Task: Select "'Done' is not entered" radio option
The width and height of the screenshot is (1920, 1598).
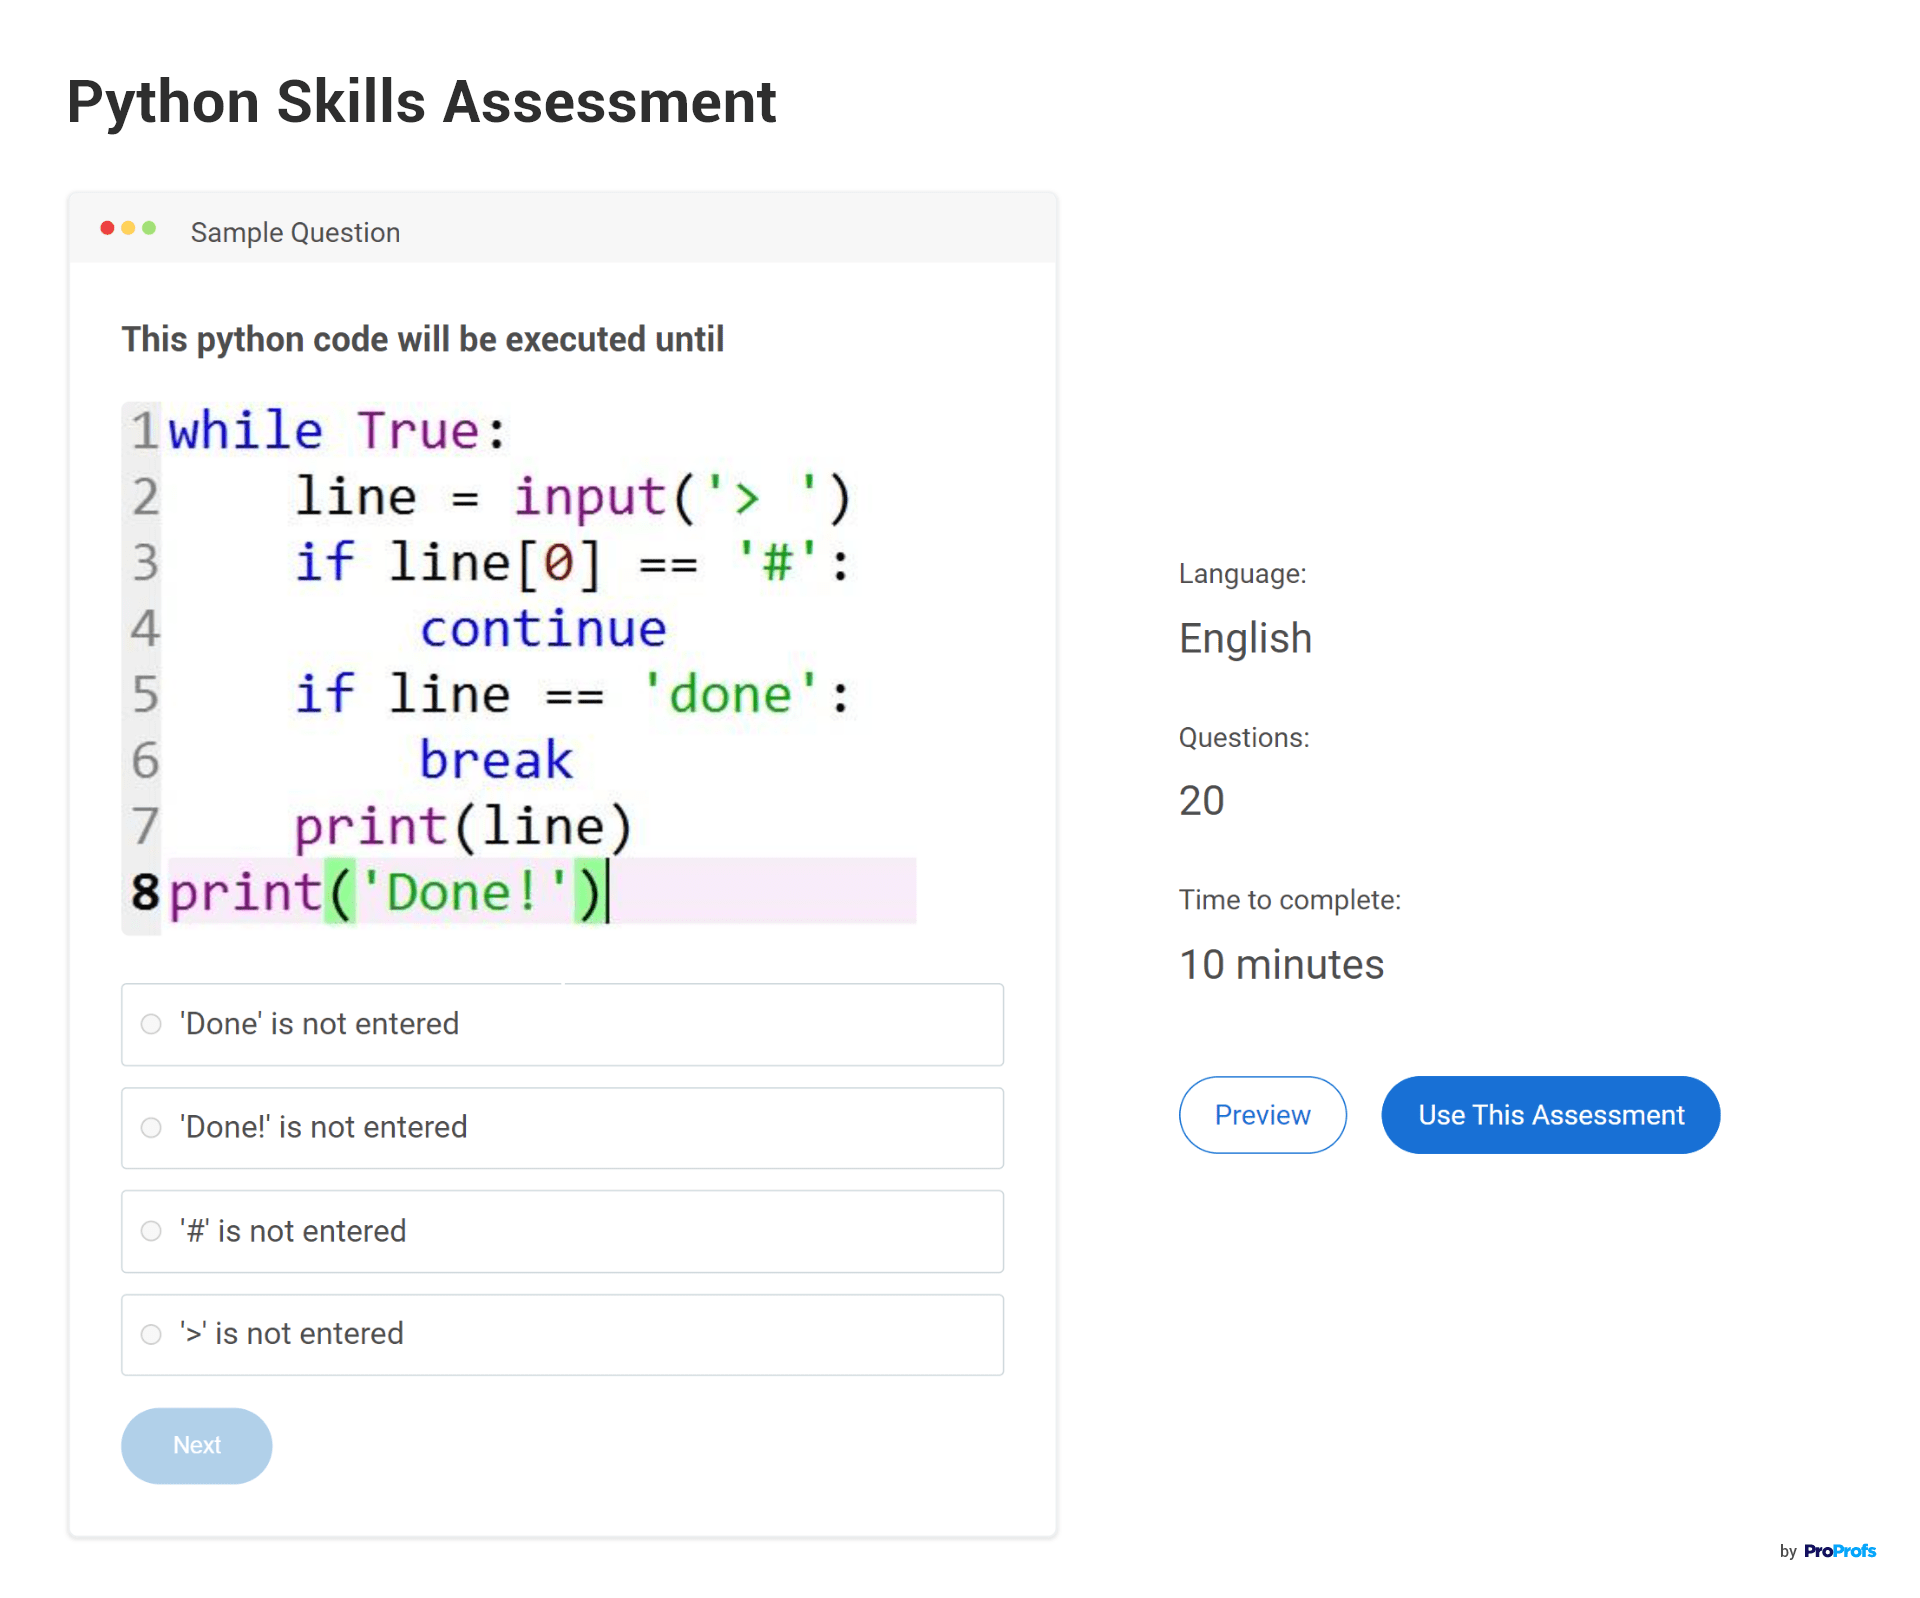Action: pos(151,1024)
